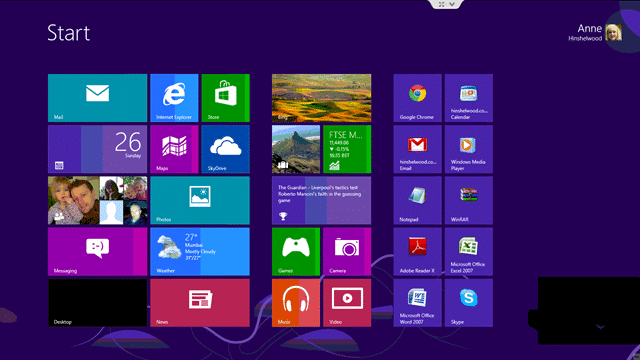This screenshot has width=640, height=360.
Task: Launch Windows Media Player
Action: pos(469,149)
